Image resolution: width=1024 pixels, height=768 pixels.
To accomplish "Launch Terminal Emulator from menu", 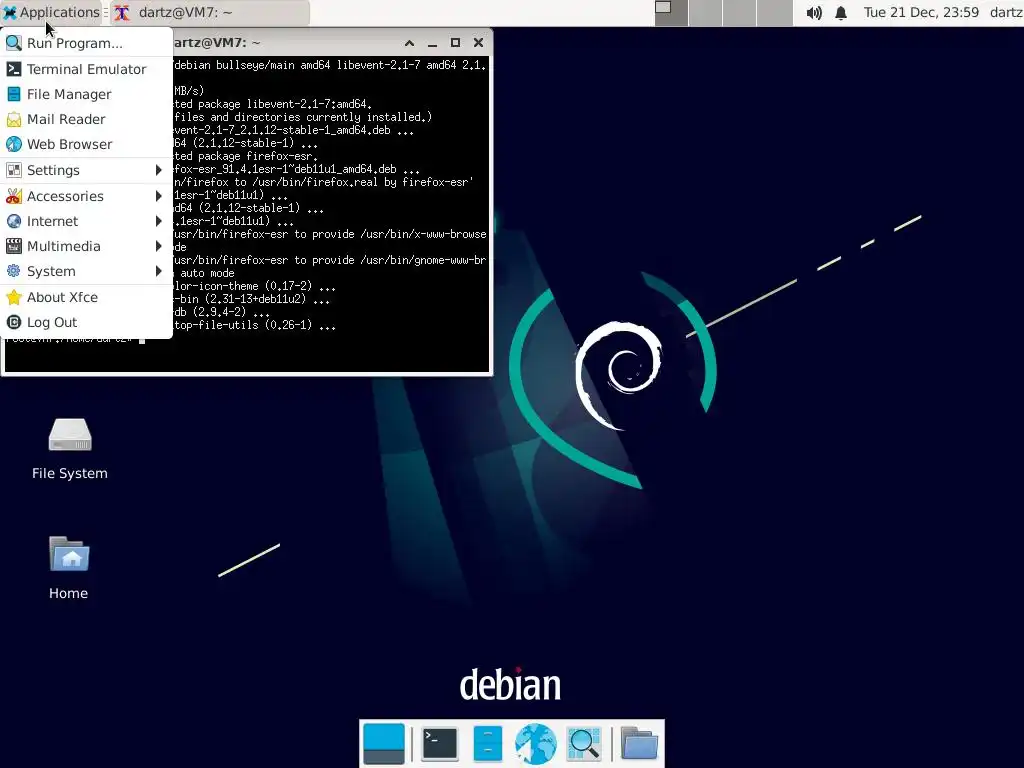I will [x=86, y=69].
